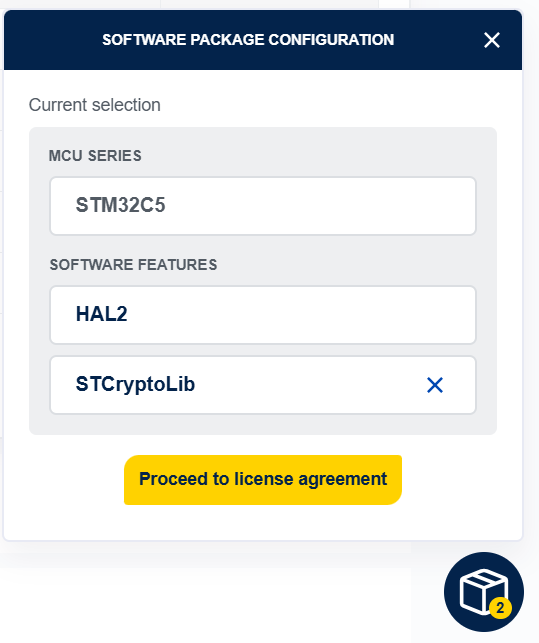Image resolution: width=539 pixels, height=643 pixels.
Task: Click the Current selection heading
Action: 95,105
